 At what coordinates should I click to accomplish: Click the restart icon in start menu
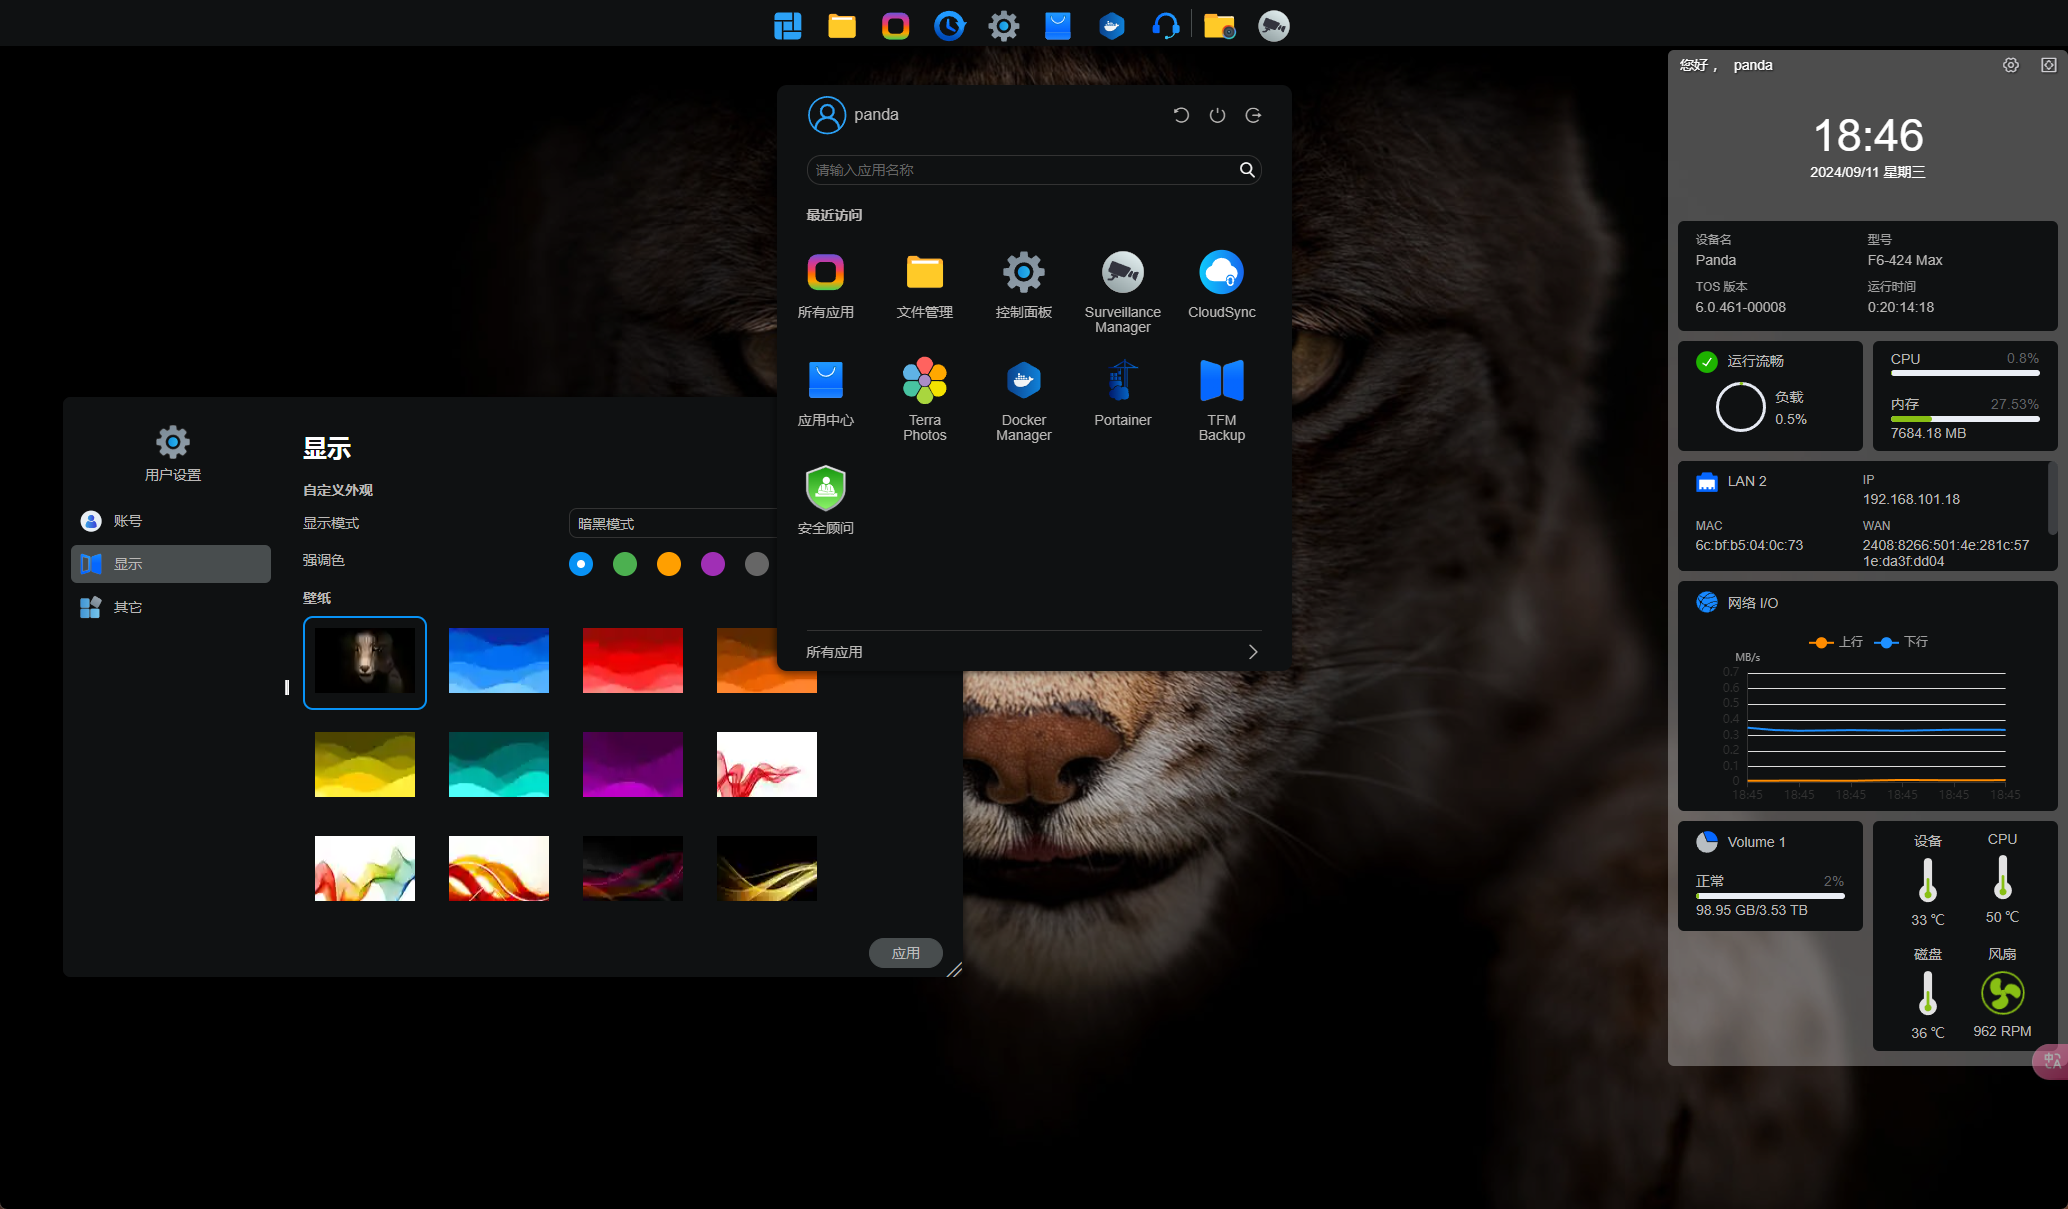(1181, 115)
